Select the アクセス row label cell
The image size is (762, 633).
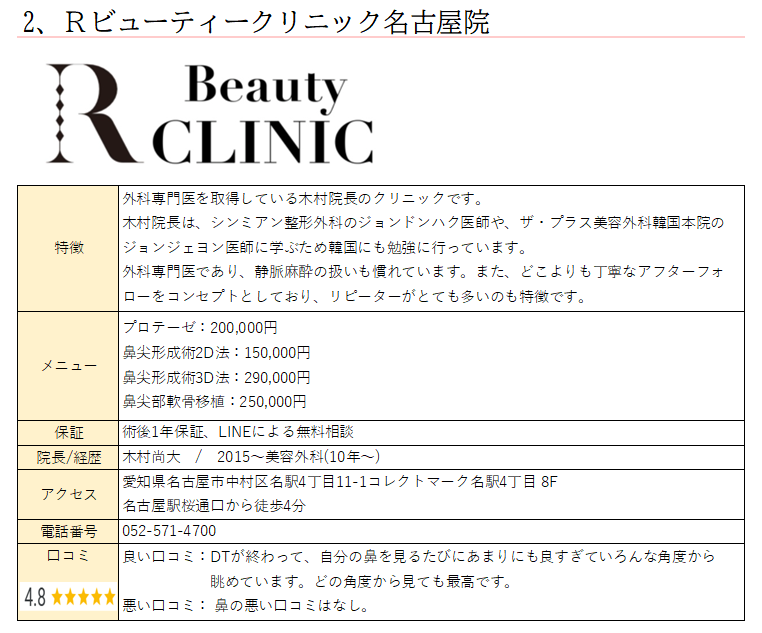[68, 494]
